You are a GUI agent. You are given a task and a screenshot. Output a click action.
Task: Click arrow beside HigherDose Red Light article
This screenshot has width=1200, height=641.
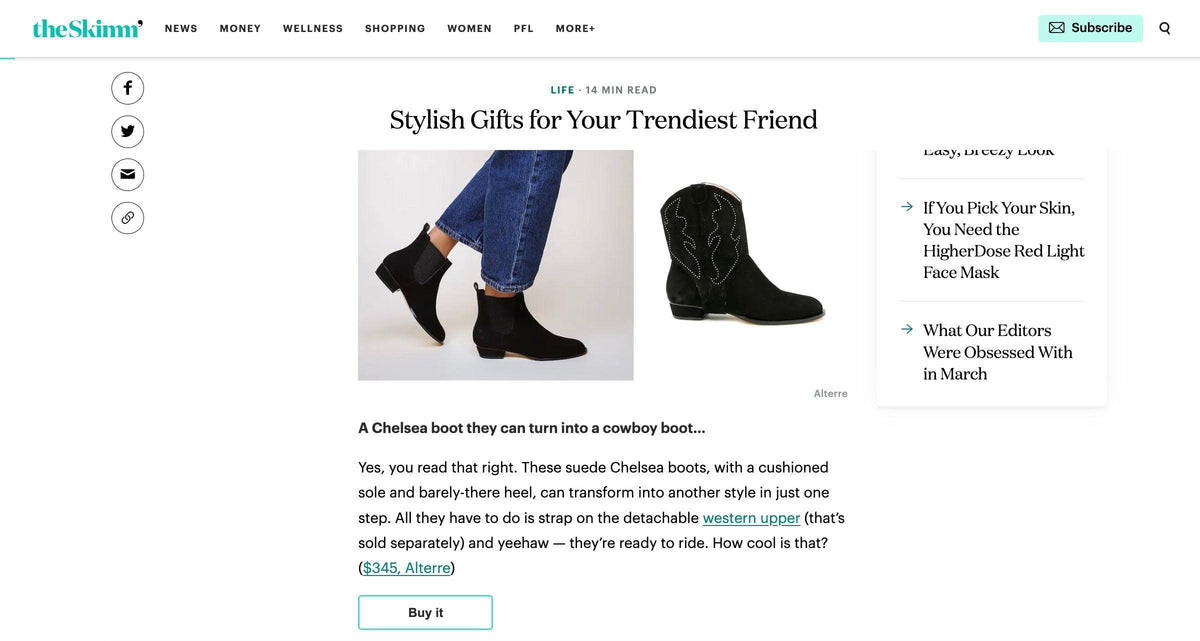[x=907, y=207]
